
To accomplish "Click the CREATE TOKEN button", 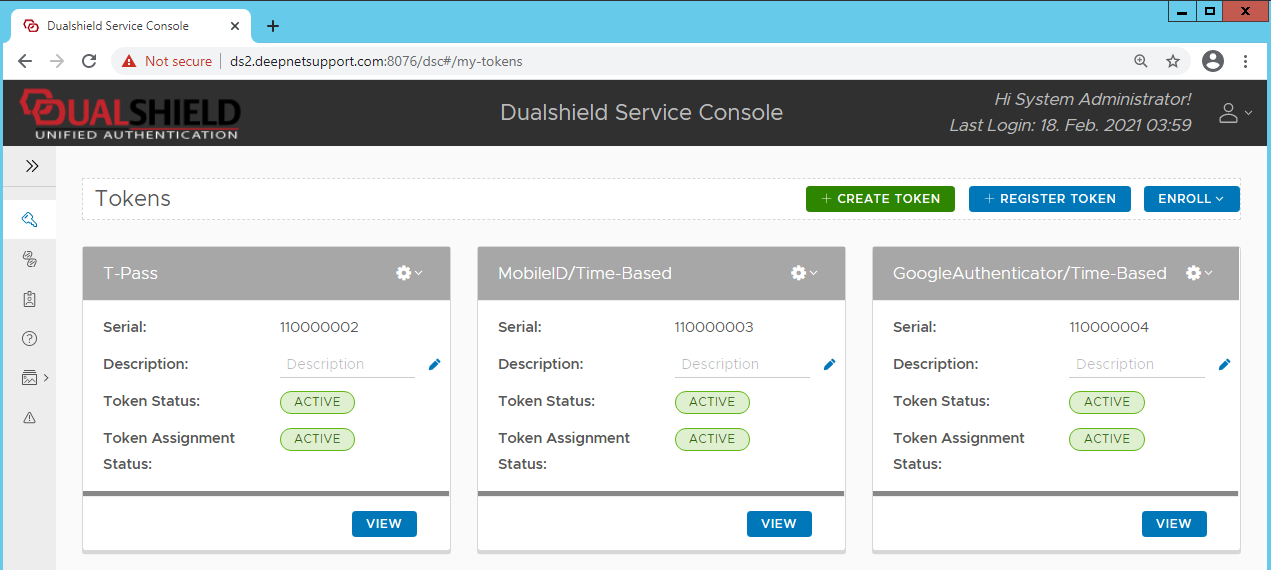I will 880,199.
